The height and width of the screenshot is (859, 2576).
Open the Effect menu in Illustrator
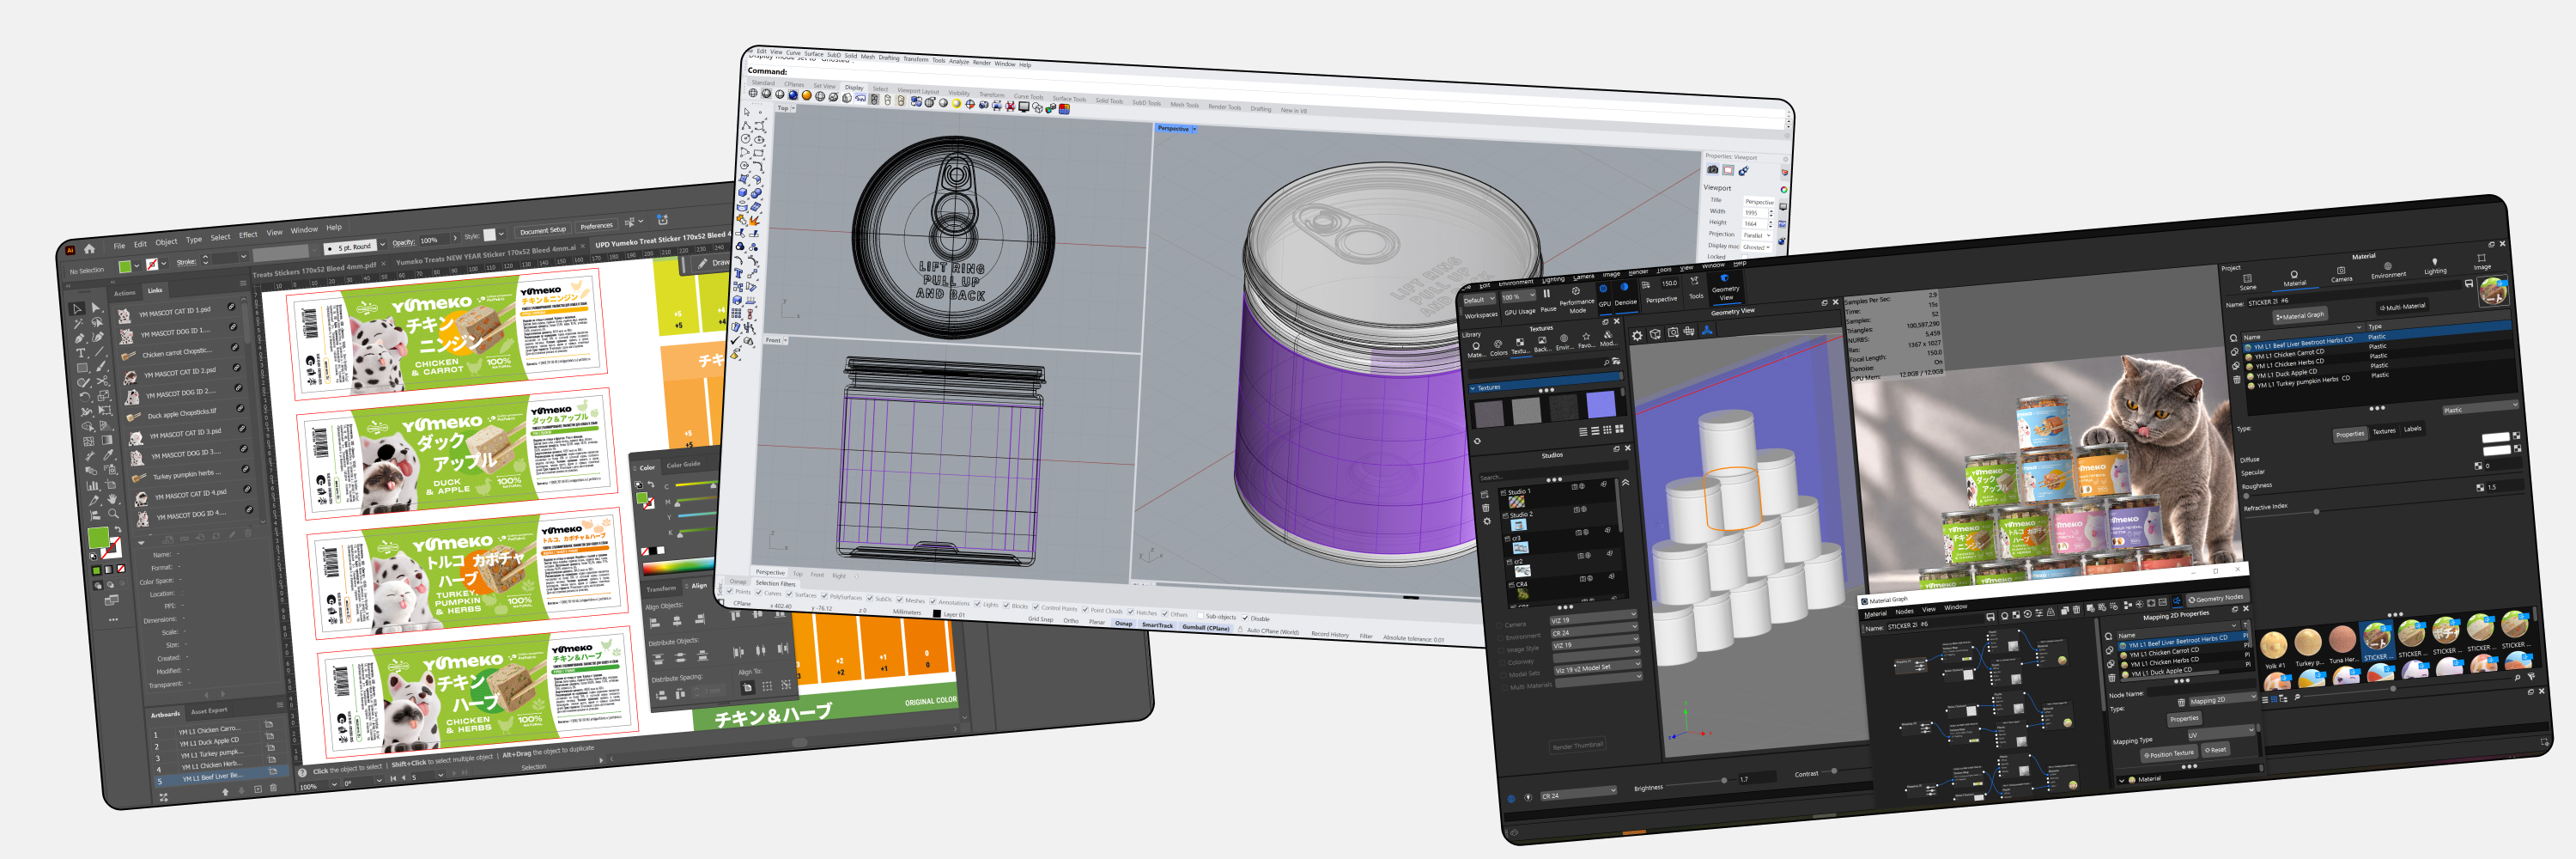(x=248, y=236)
